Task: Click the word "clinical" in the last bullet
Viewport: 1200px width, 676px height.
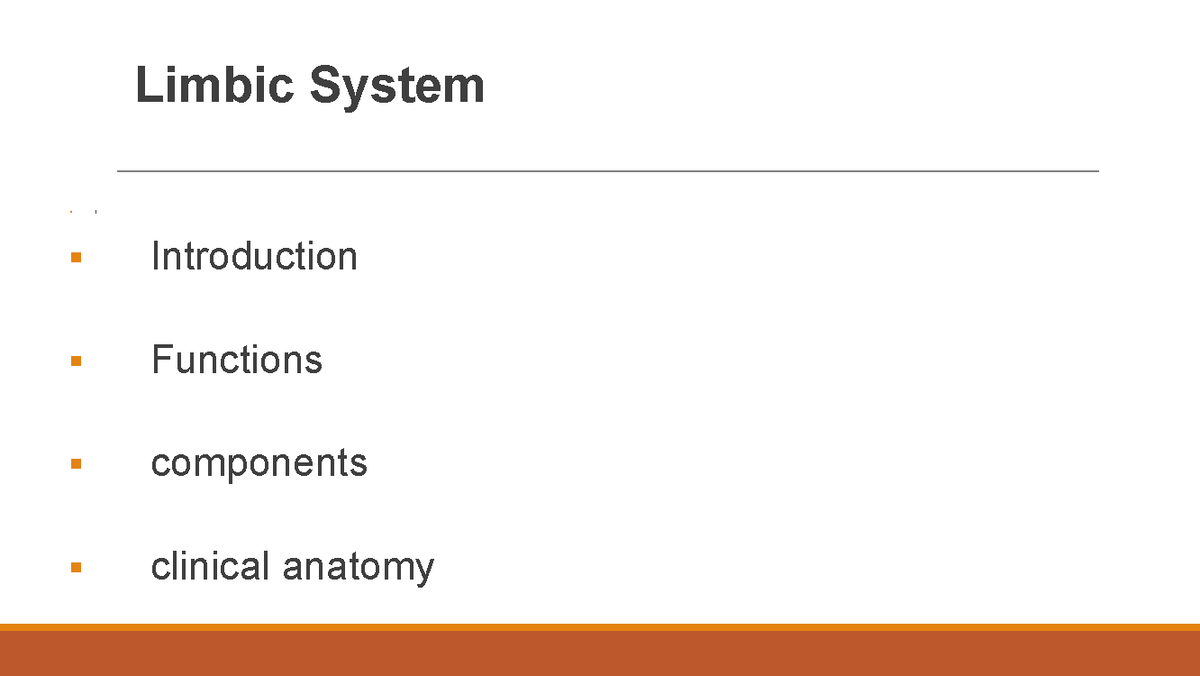Action: pyautogui.click(x=210, y=567)
